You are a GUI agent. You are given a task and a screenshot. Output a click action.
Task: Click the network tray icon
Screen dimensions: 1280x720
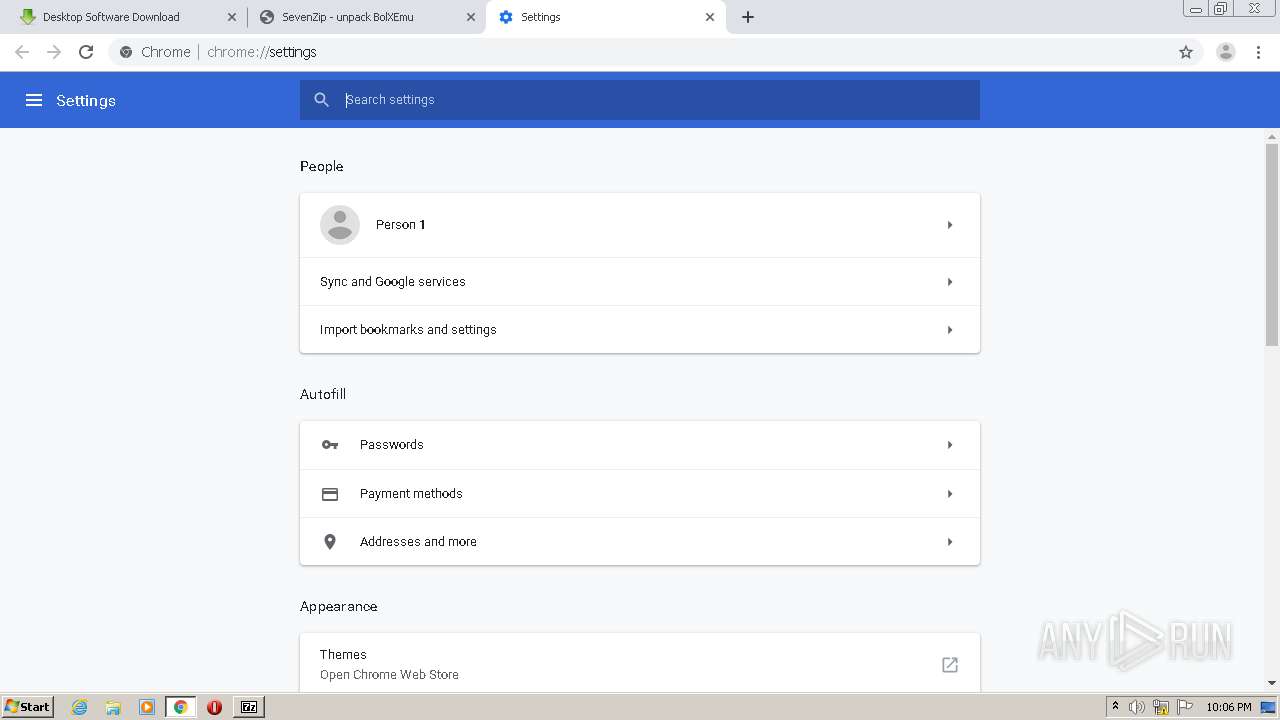[x=1161, y=707]
